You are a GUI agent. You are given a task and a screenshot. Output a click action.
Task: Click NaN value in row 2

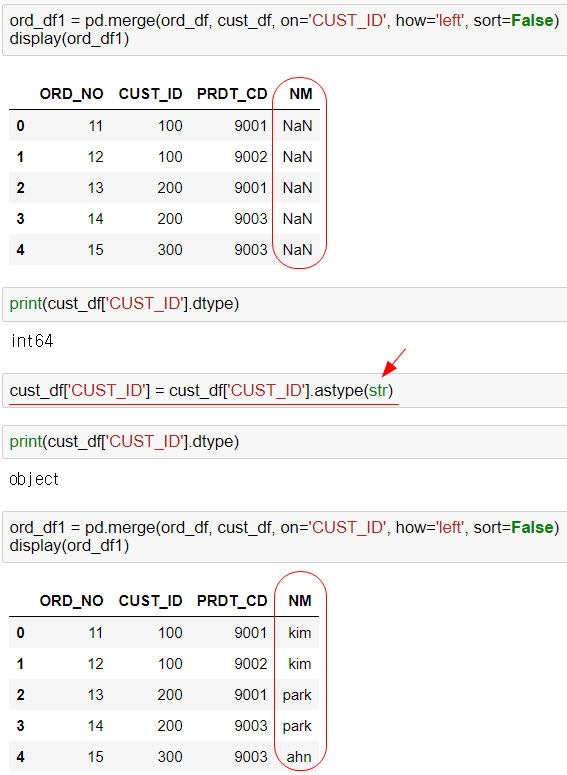point(298,188)
